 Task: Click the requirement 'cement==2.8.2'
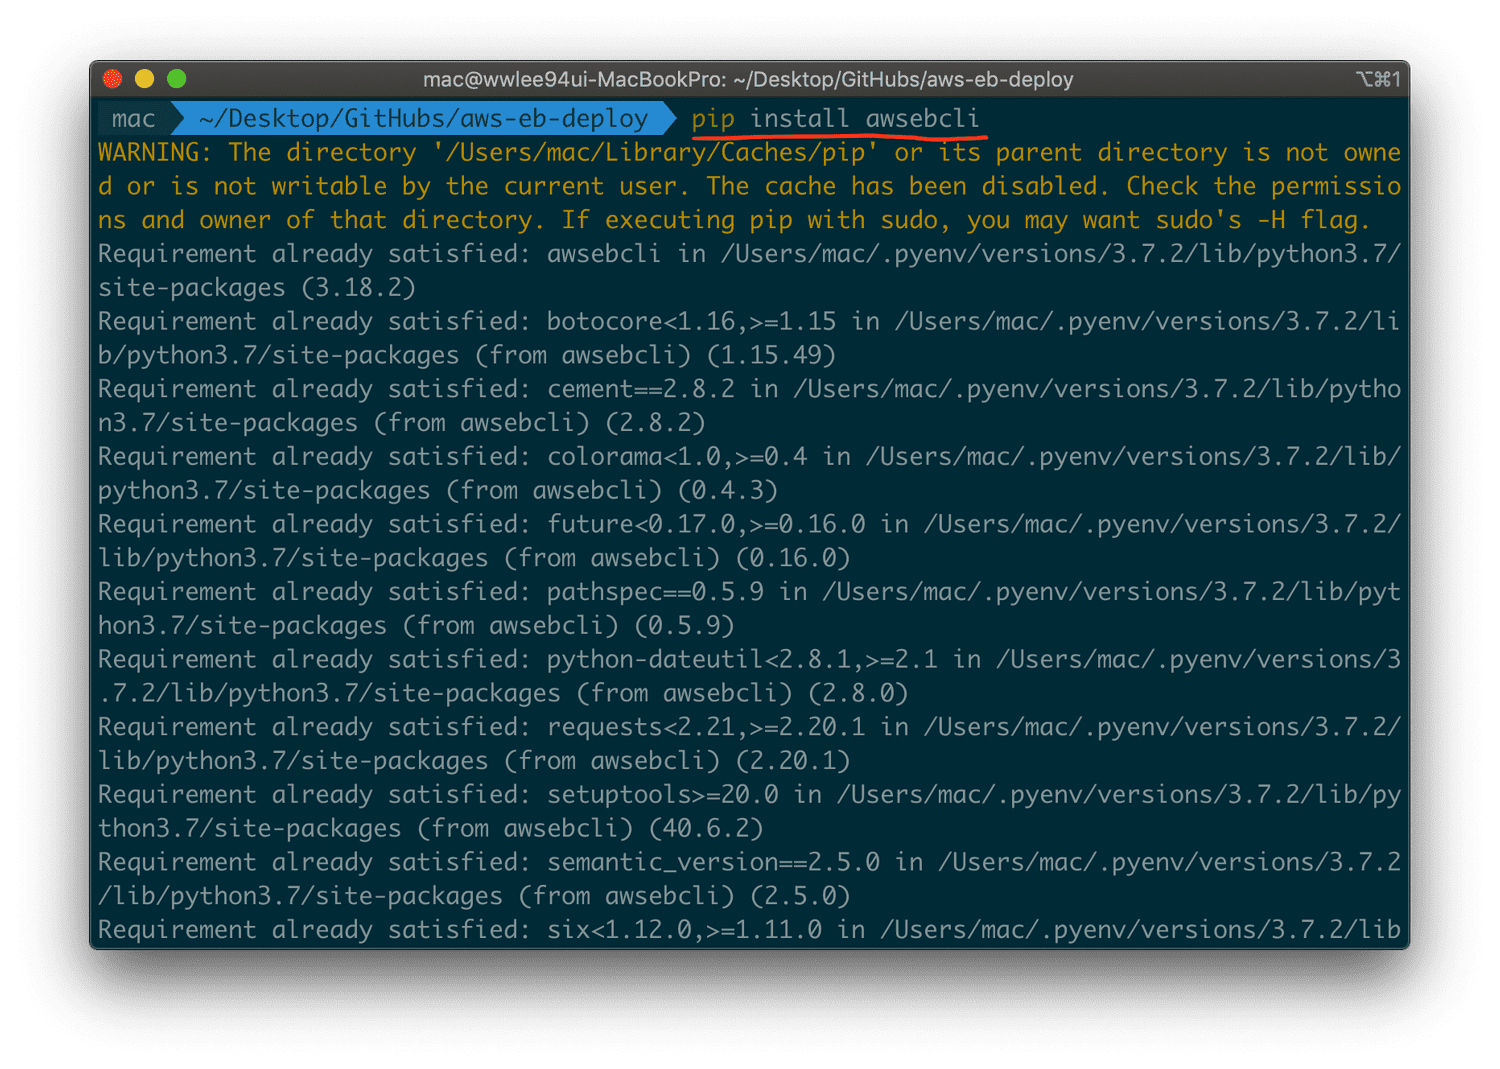641,389
